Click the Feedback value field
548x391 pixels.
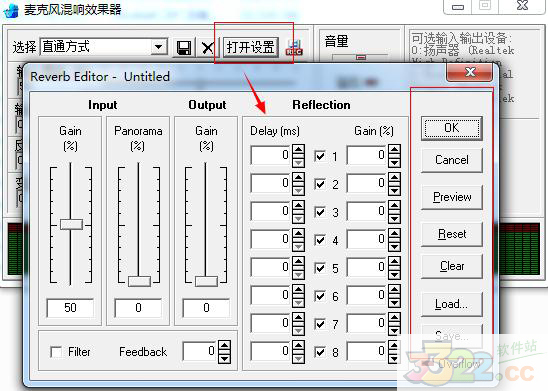point(200,351)
